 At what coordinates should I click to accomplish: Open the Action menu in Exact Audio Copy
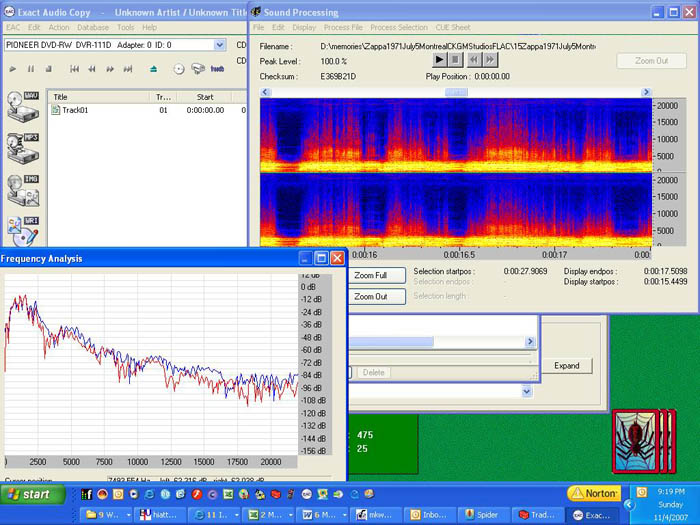pos(59,27)
